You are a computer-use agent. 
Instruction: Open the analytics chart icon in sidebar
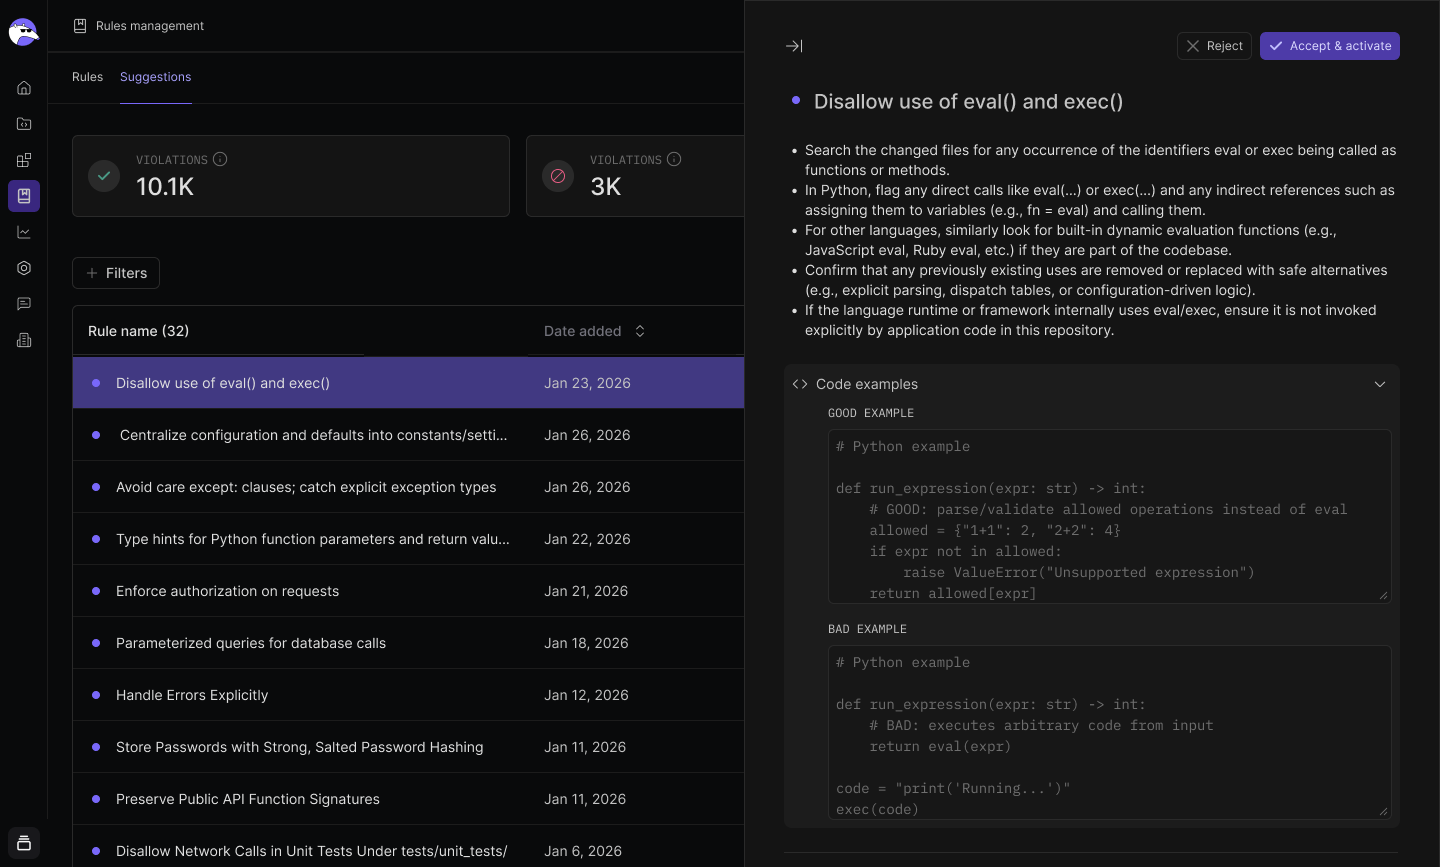pos(24,232)
